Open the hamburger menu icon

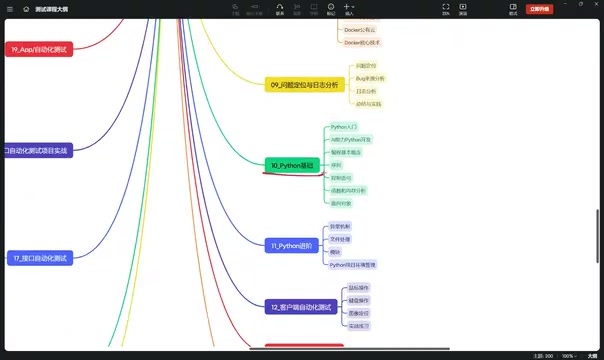point(10,9)
